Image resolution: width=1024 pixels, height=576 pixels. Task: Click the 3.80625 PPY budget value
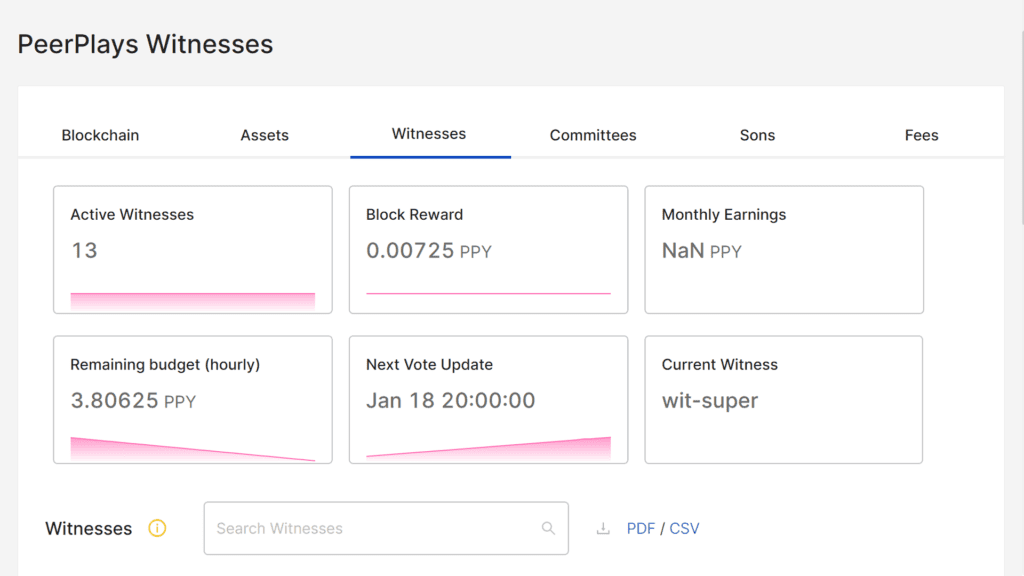[133, 400]
